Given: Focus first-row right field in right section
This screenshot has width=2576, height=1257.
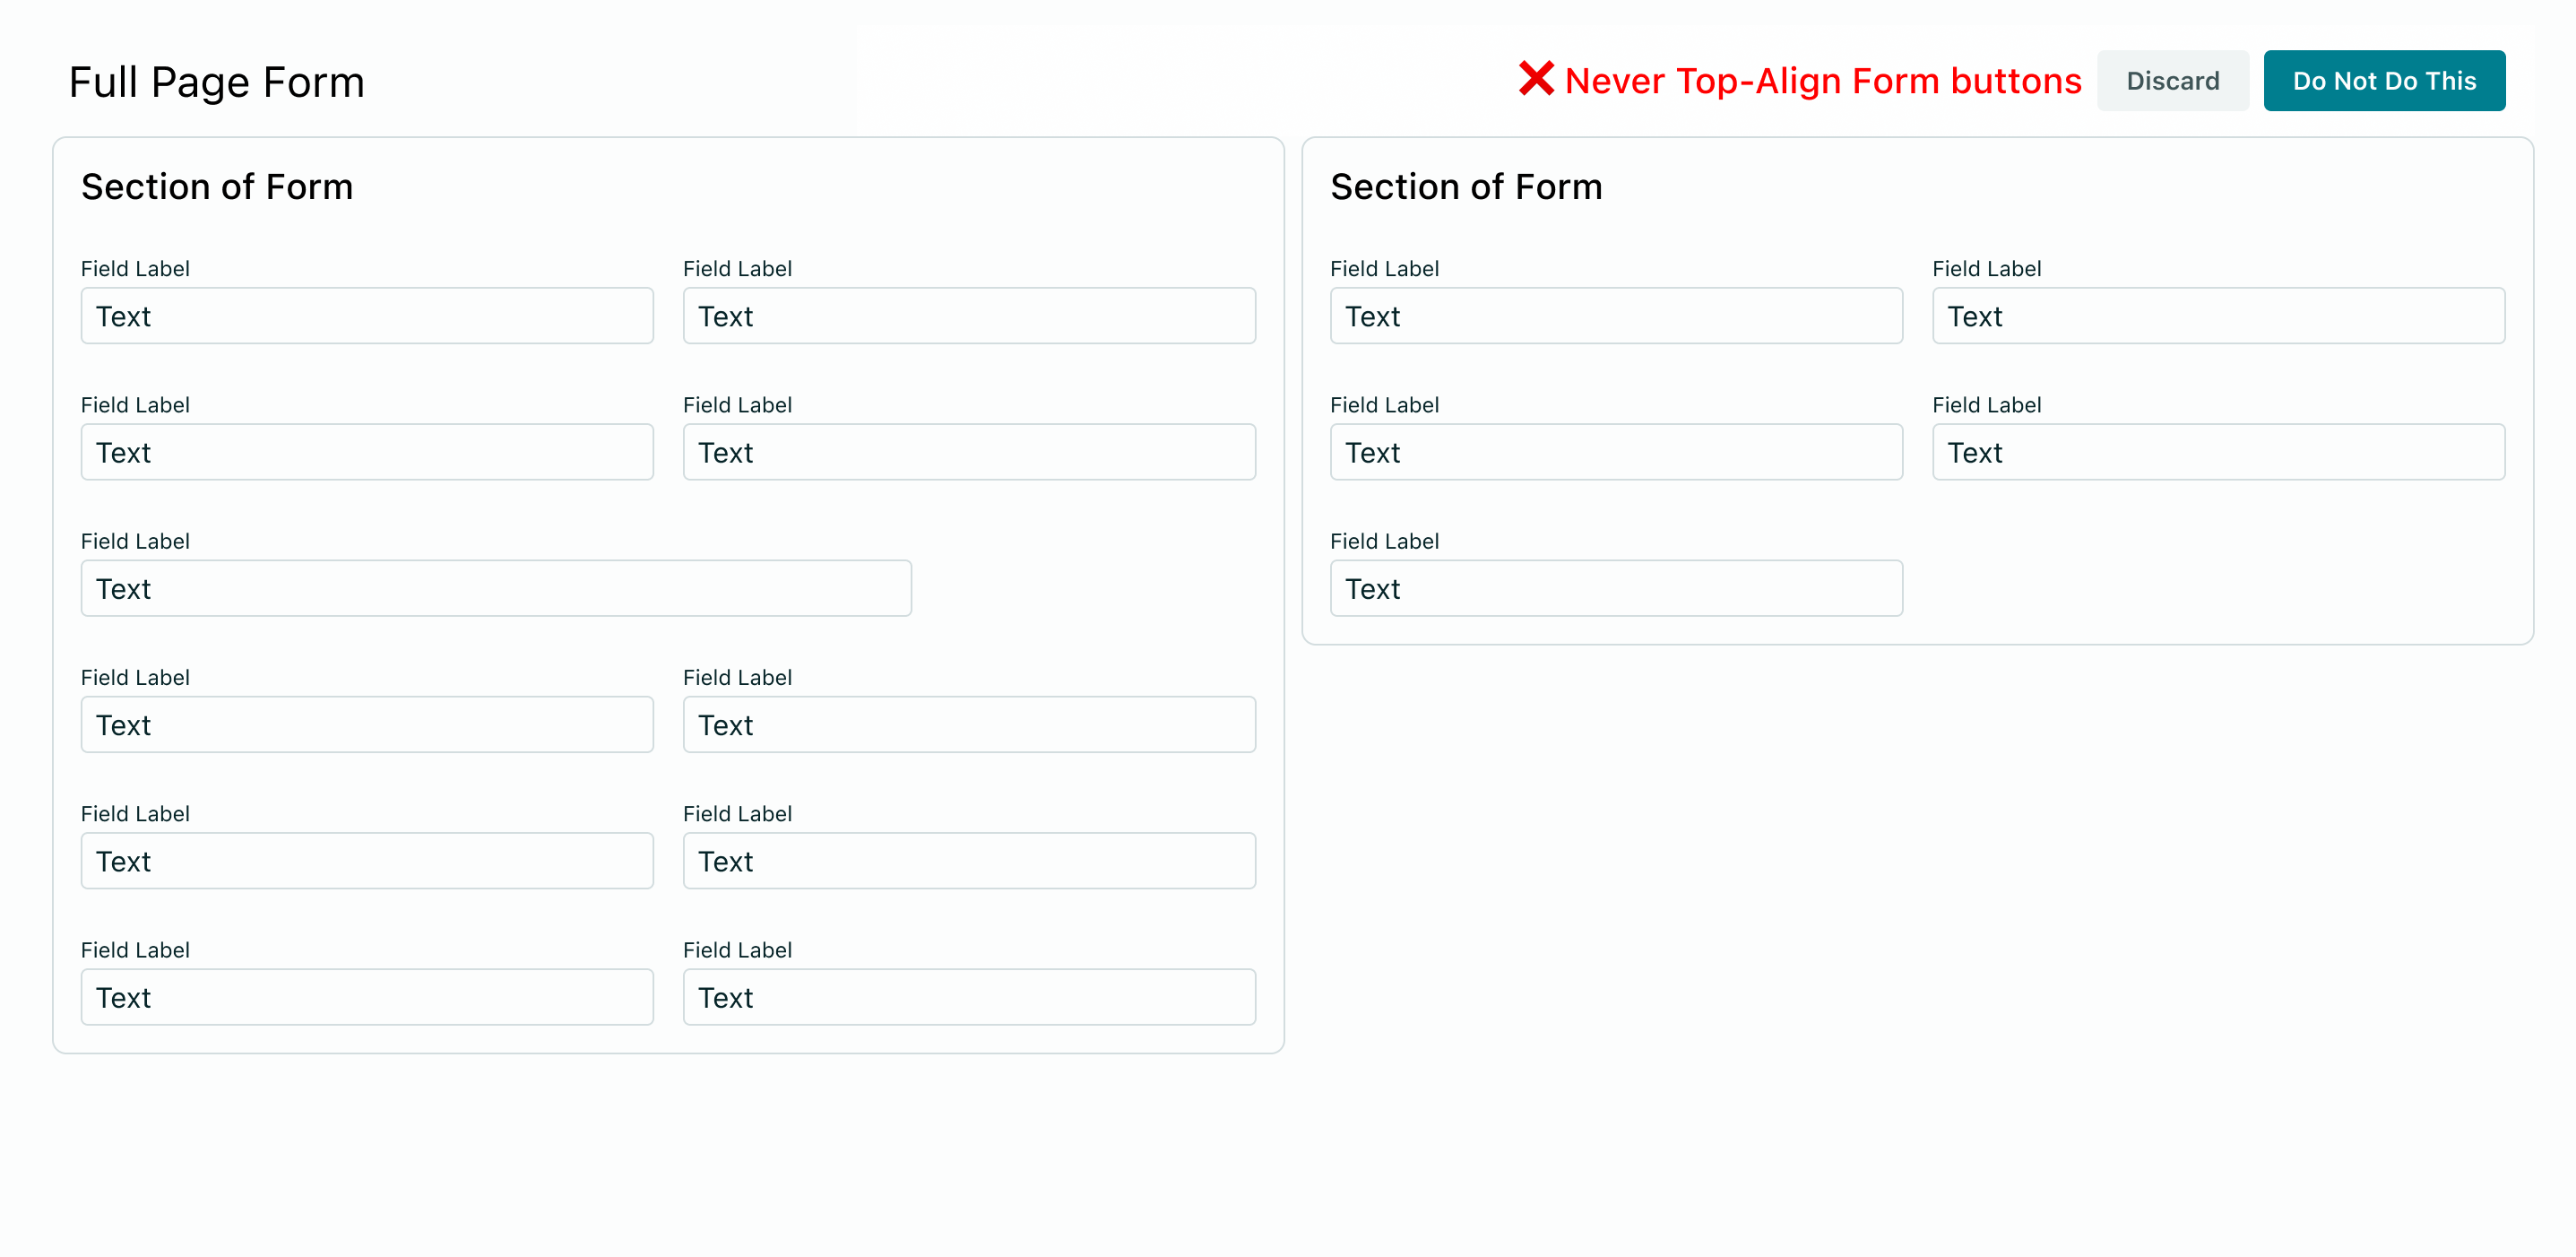Looking at the screenshot, I should click(2218, 316).
